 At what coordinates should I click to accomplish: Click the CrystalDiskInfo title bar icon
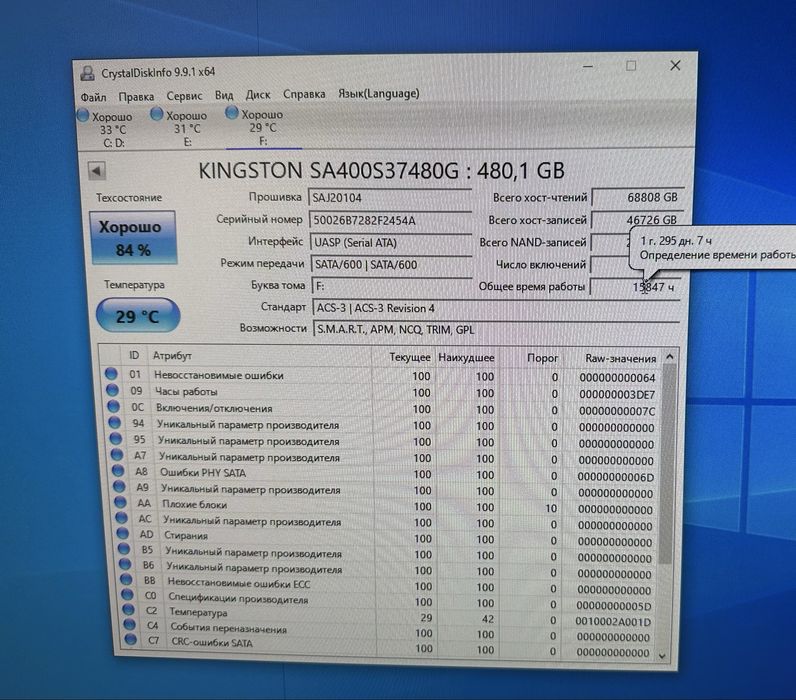click(x=87, y=74)
